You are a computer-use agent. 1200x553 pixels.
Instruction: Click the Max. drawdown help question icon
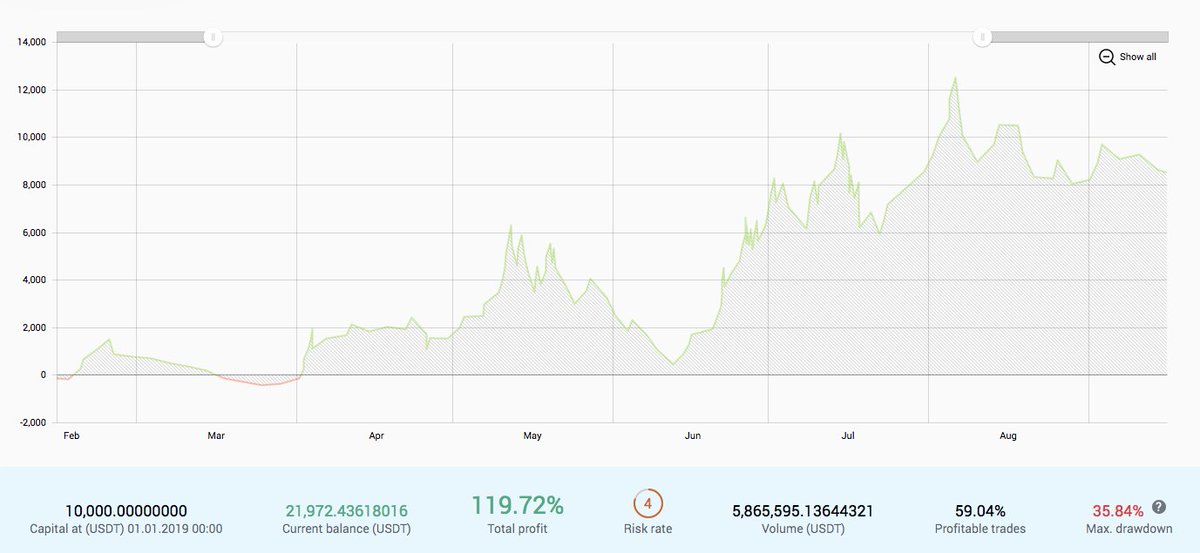[x=1159, y=507]
